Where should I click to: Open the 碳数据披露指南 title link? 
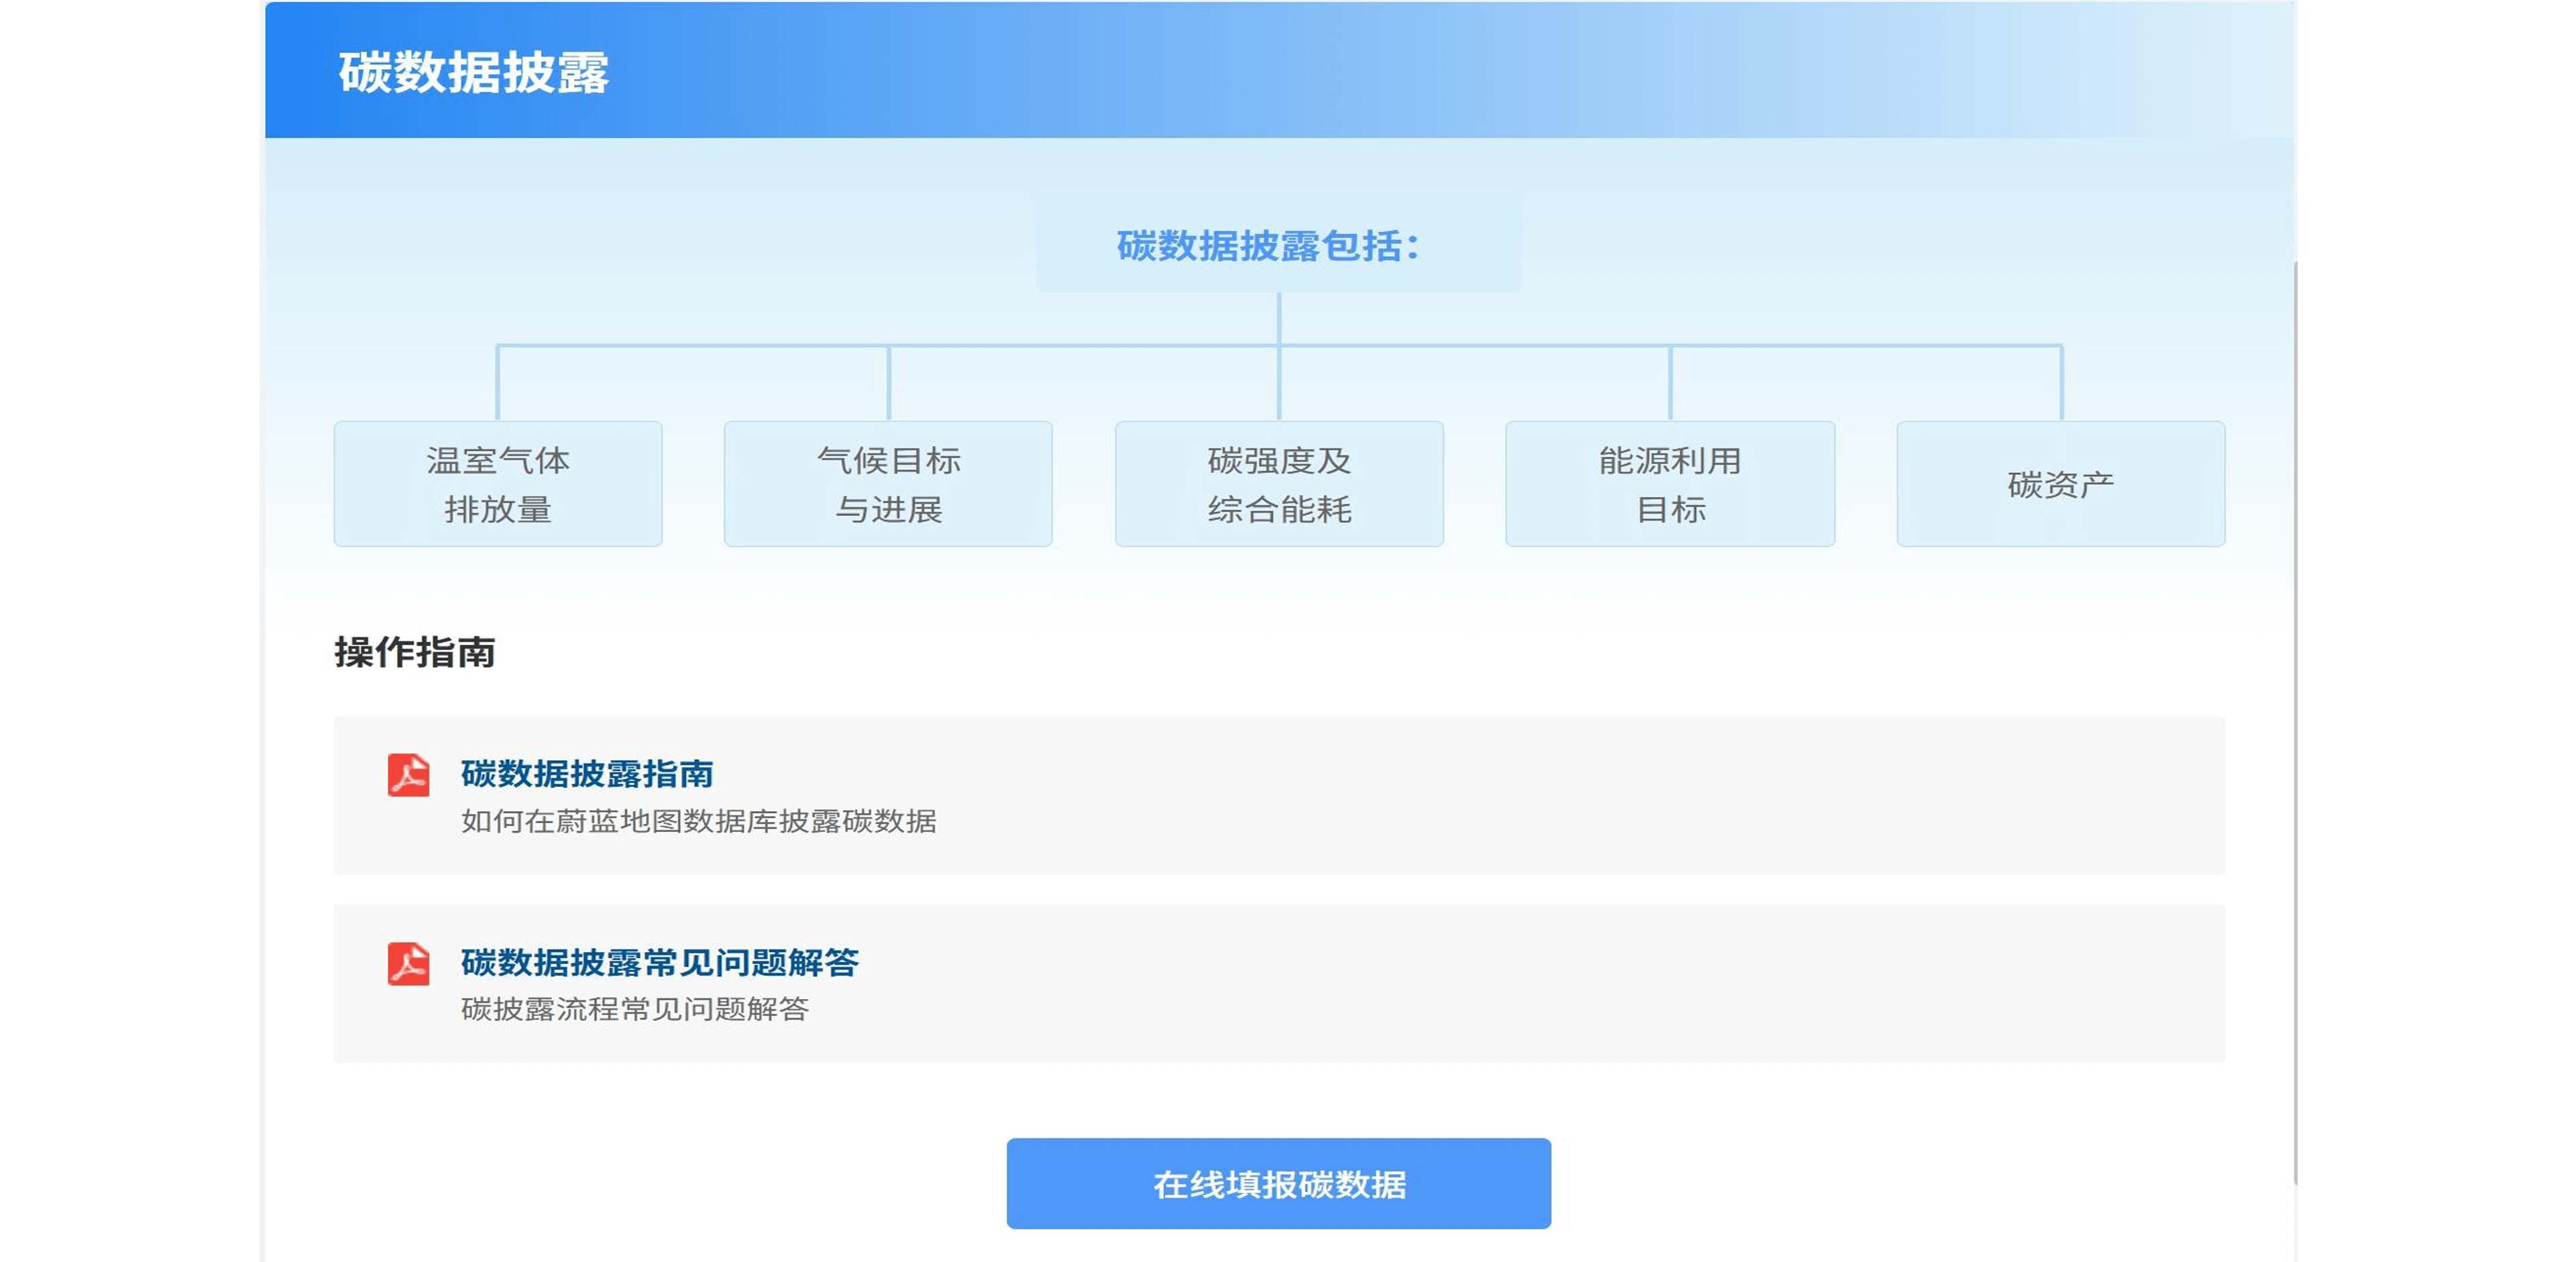[587, 774]
